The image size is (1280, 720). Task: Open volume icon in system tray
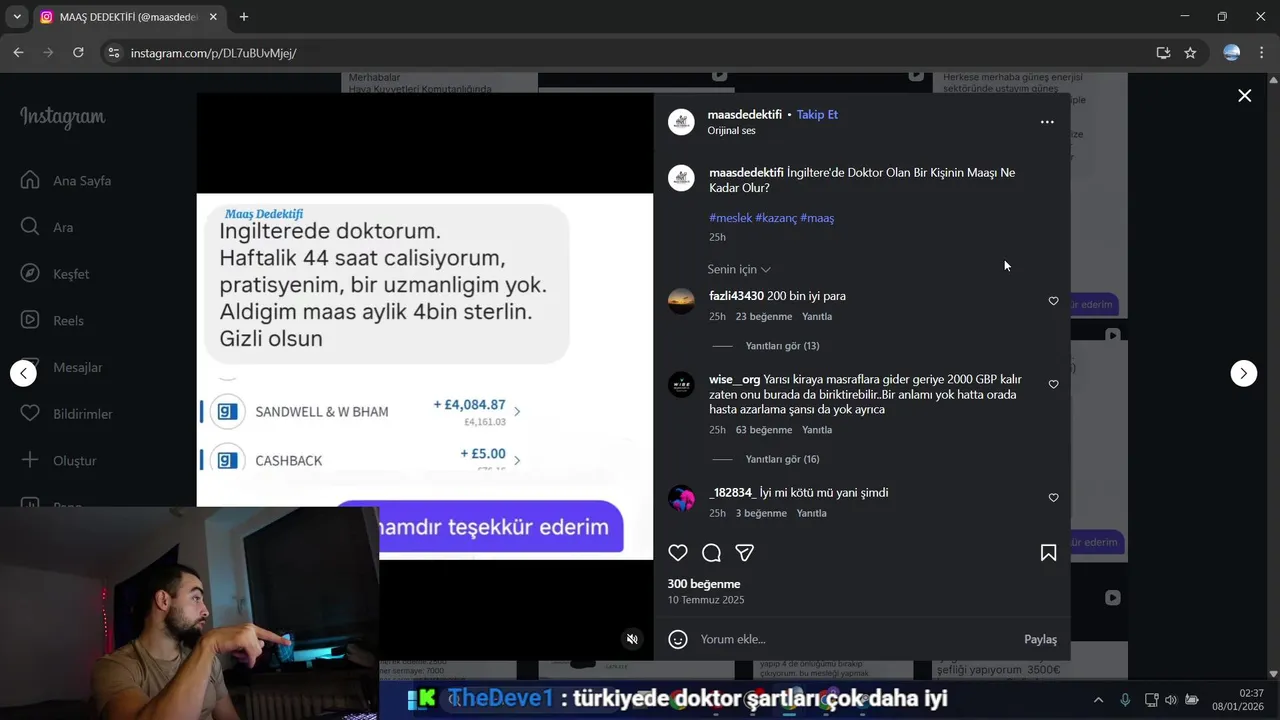point(1171,700)
